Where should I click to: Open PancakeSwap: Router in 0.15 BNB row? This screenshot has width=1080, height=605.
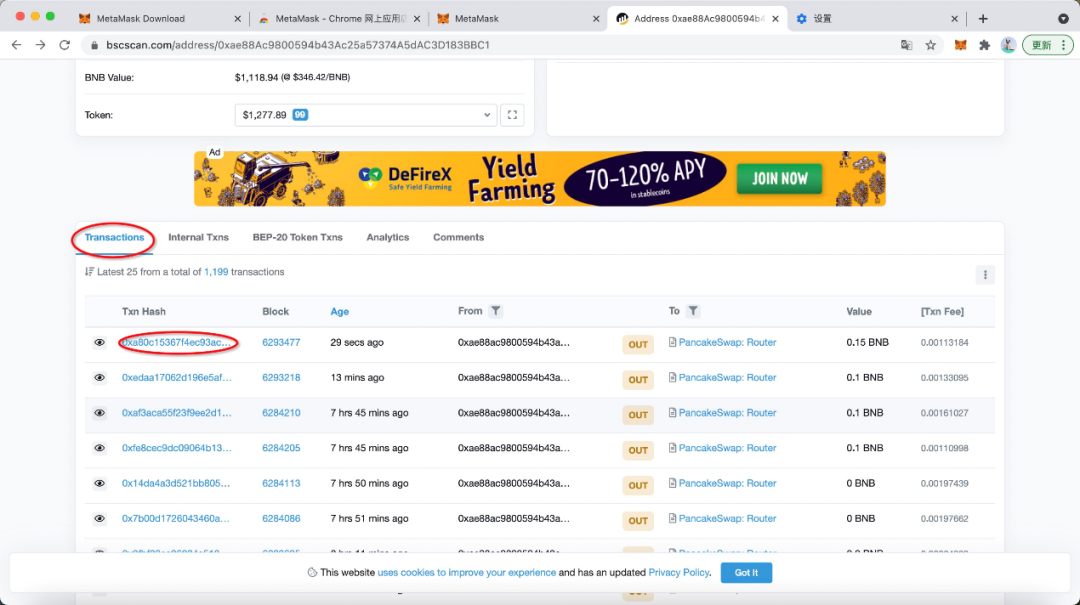click(x=727, y=342)
